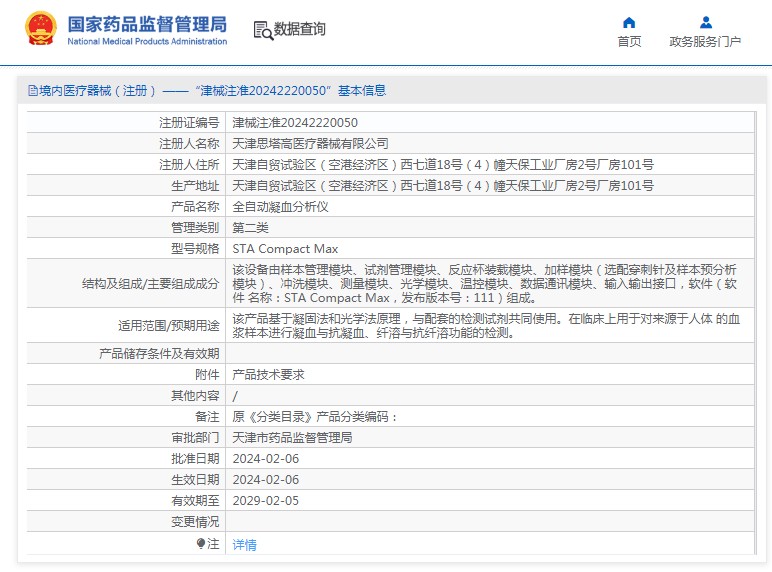Click the national emblem logo
This screenshot has height=572, width=772.
click(x=41, y=29)
